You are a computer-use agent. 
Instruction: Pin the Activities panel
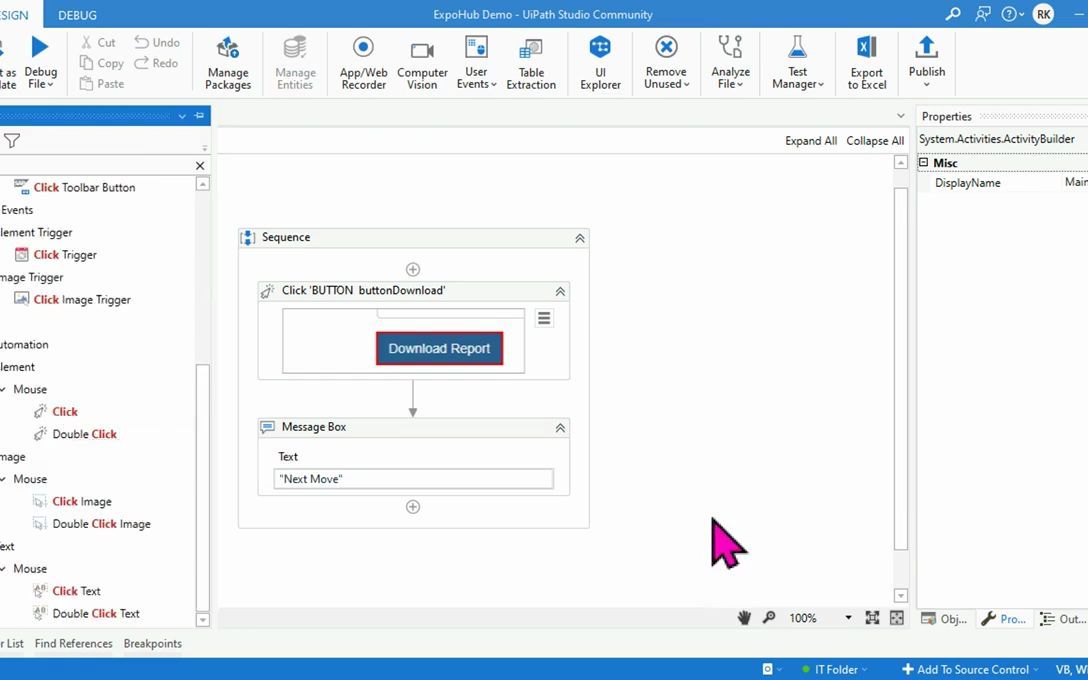pyautogui.click(x=199, y=116)
